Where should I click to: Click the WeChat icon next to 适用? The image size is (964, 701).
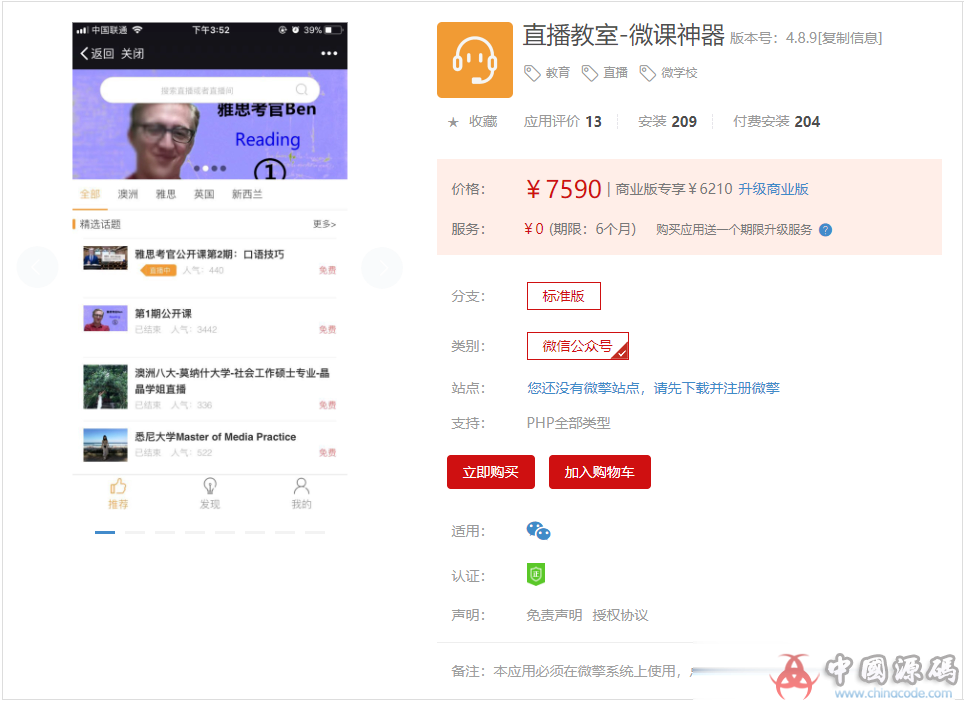539,531
